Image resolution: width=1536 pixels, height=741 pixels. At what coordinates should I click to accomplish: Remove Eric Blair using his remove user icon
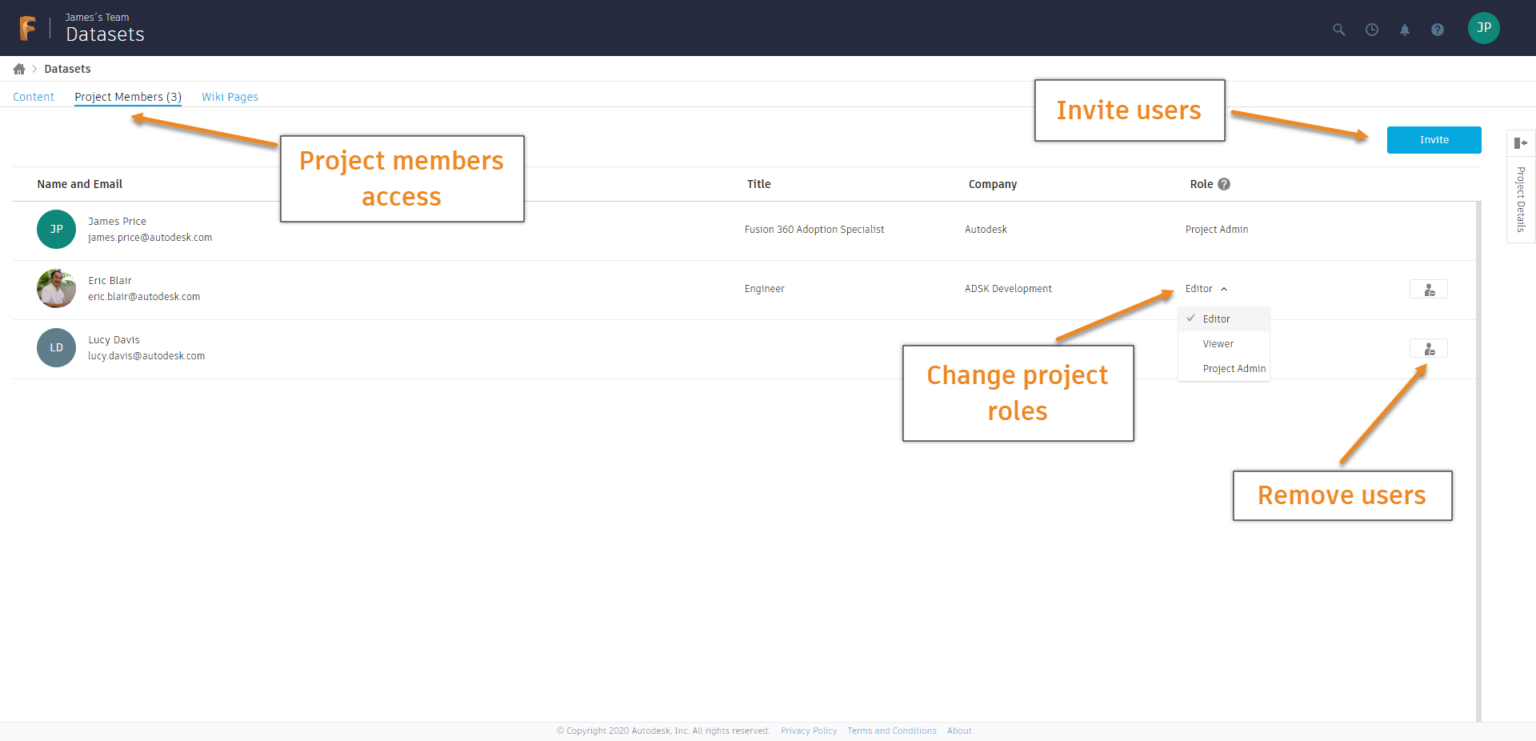[x=1428, y=288]
